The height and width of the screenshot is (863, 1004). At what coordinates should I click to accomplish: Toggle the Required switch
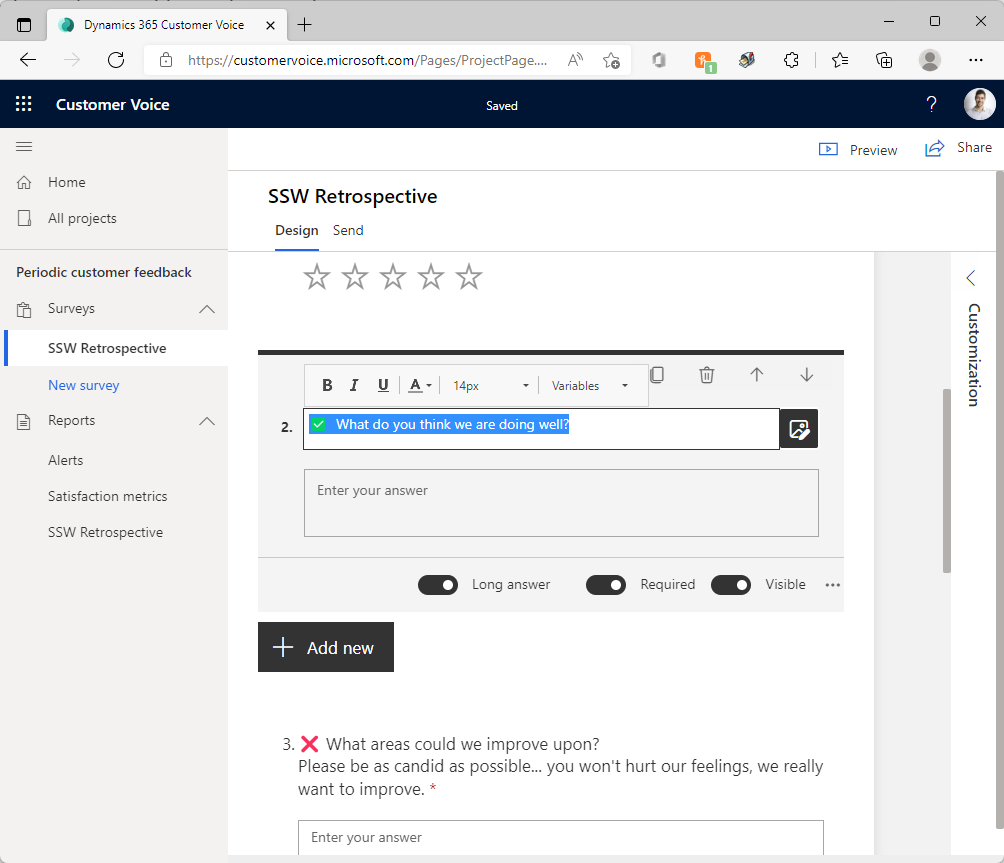coord(606,585)
